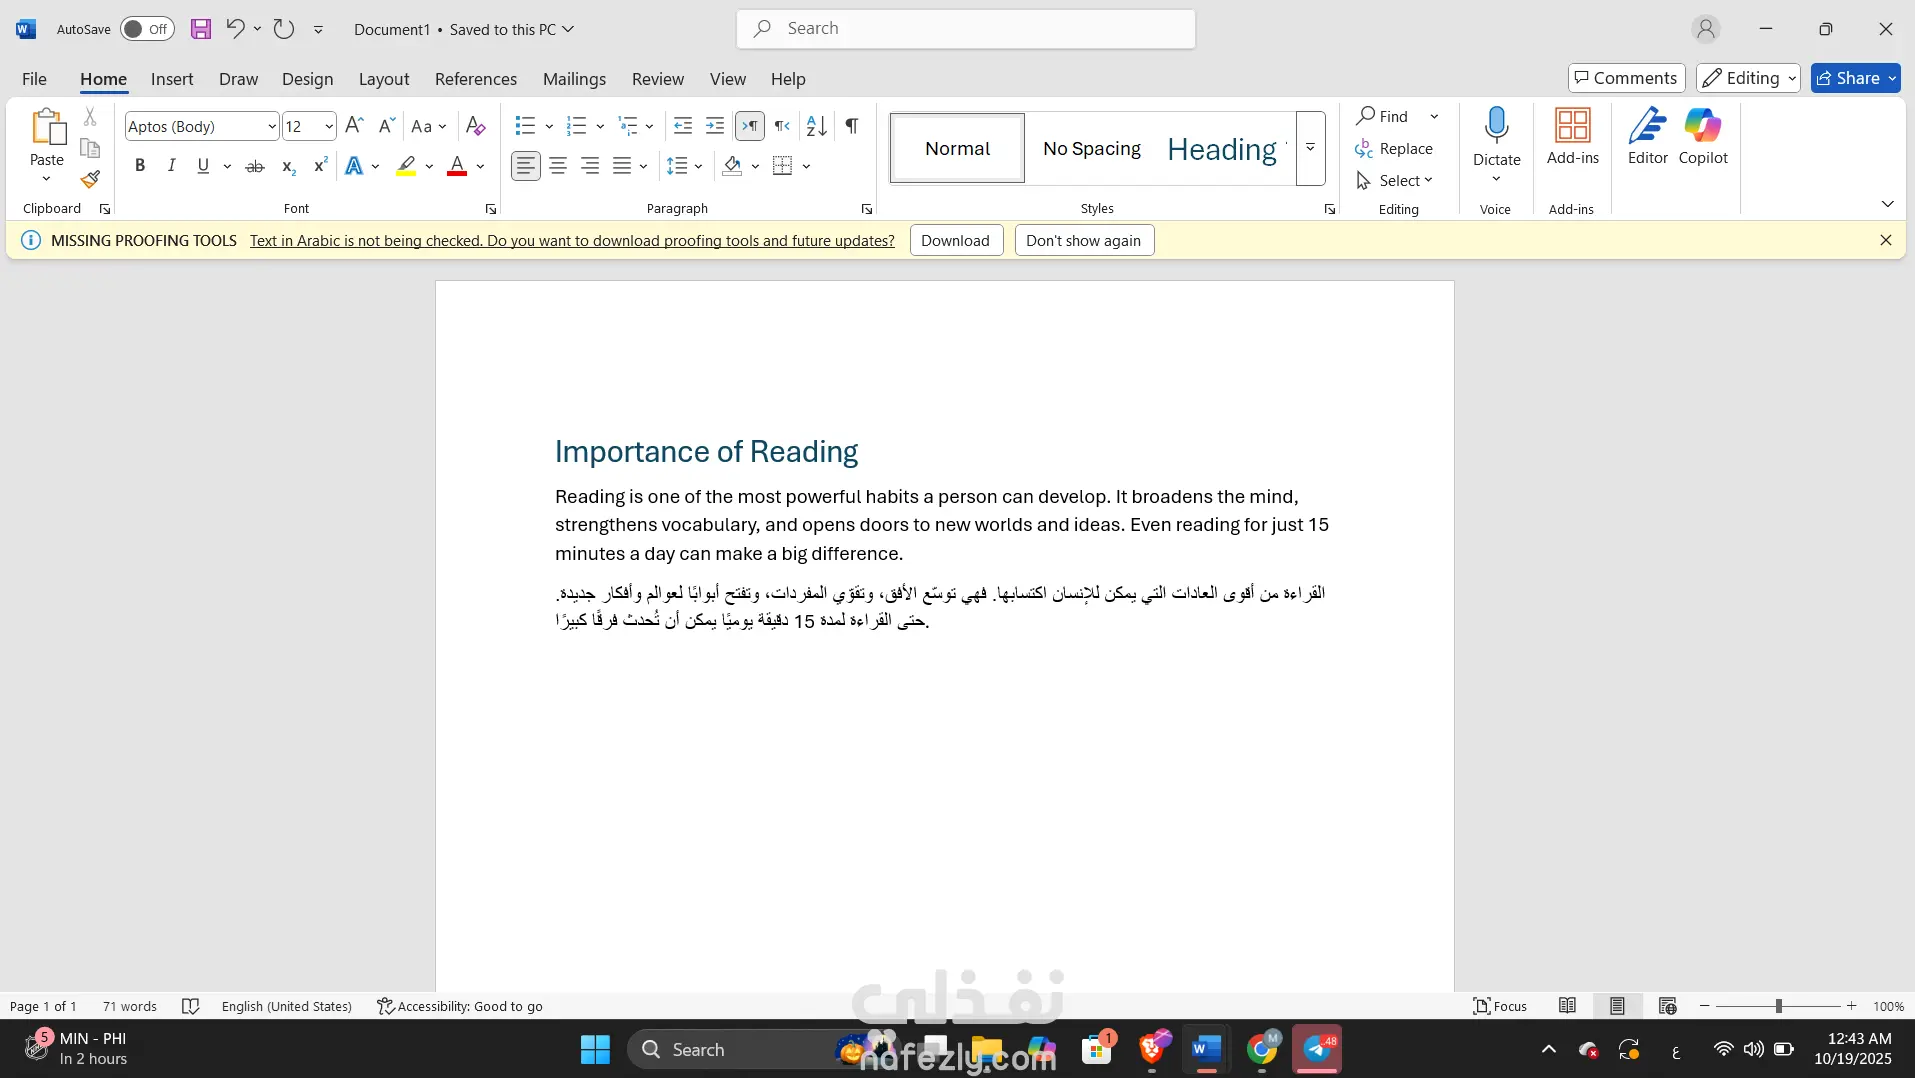Expand the Styles gallery
The height and width of the screenshot is (1078, 1915).
(1310, 148)
